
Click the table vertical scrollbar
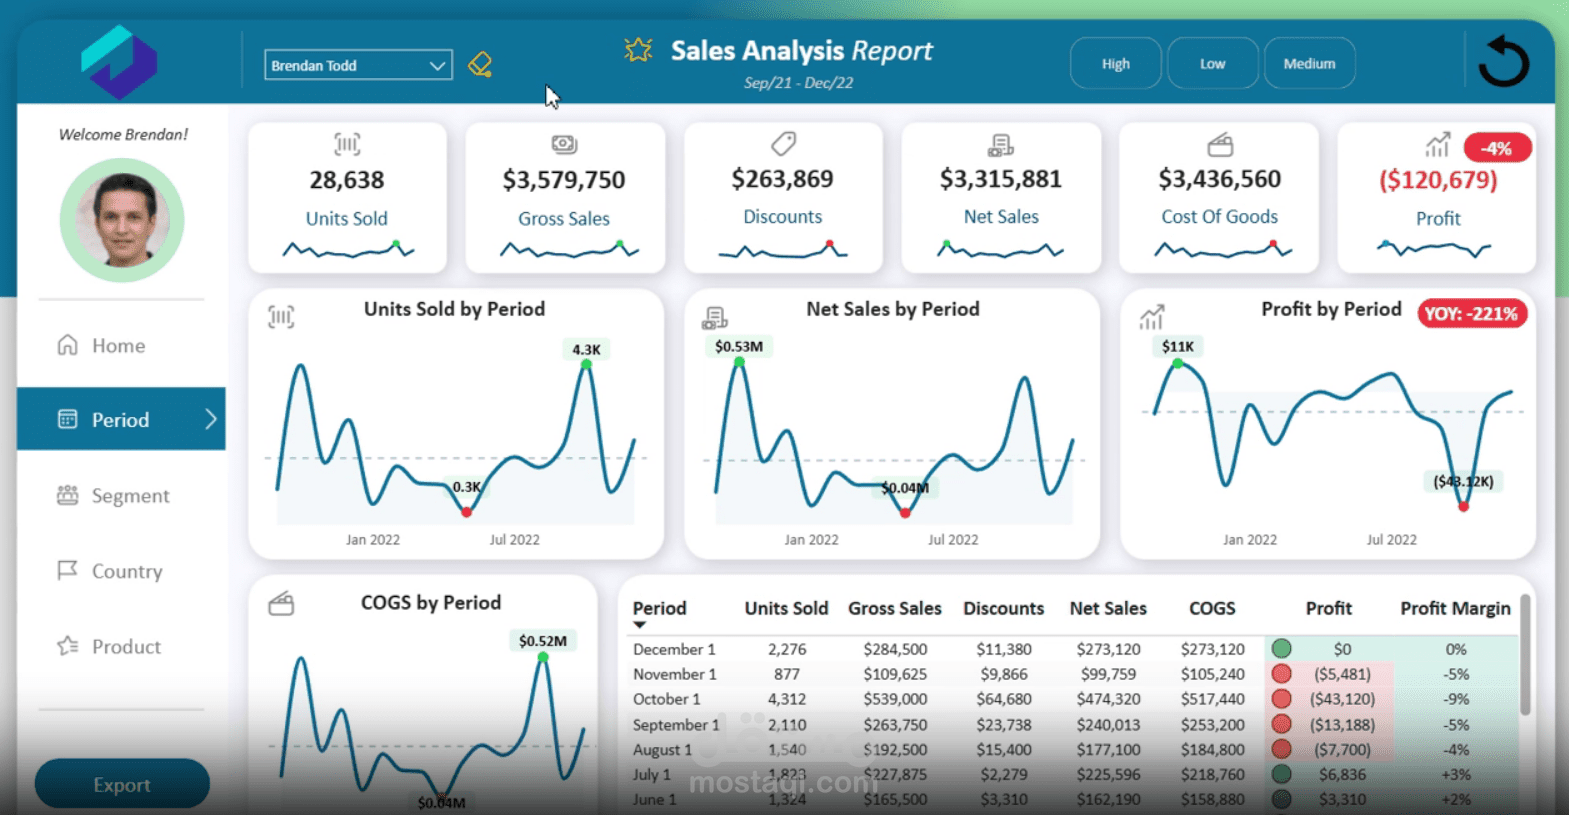coord(1525,656)
